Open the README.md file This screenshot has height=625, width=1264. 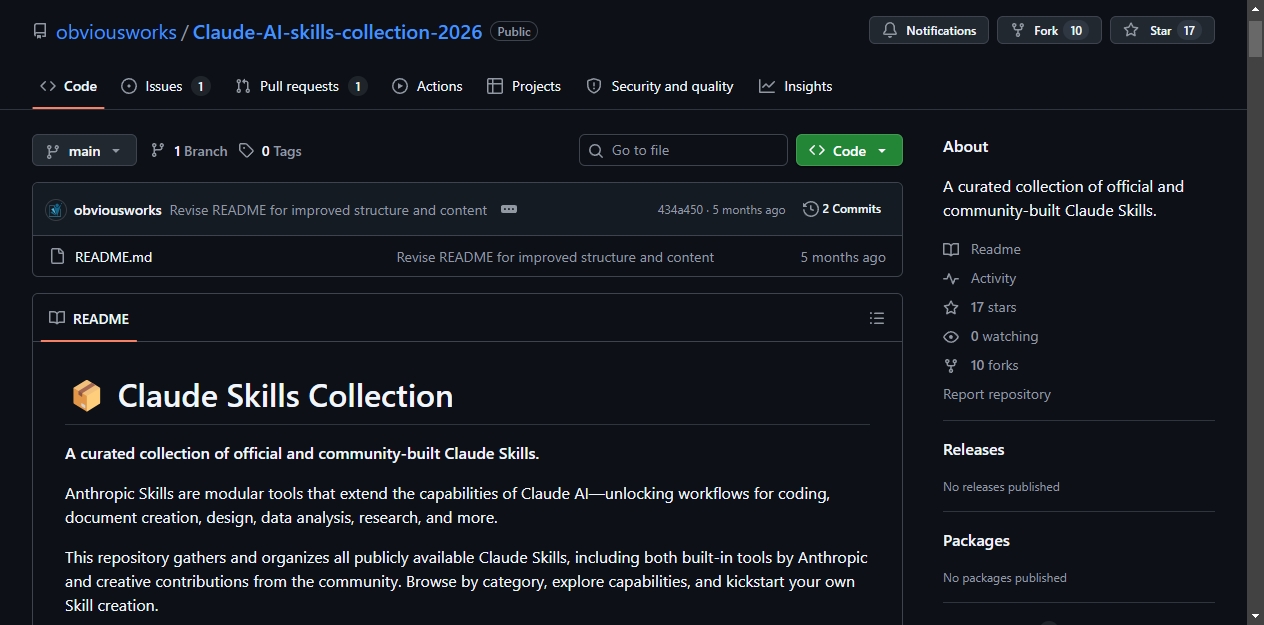(114, 257)
